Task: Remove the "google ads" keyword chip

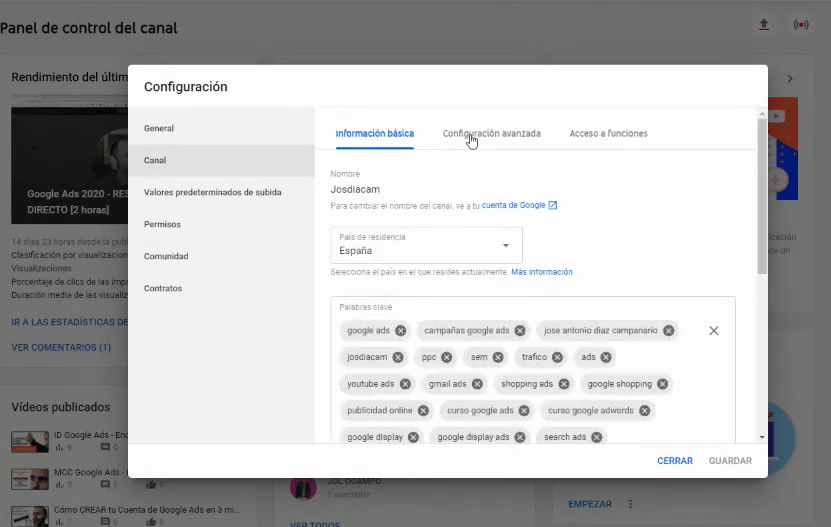Action: click(x=401, y=330)
